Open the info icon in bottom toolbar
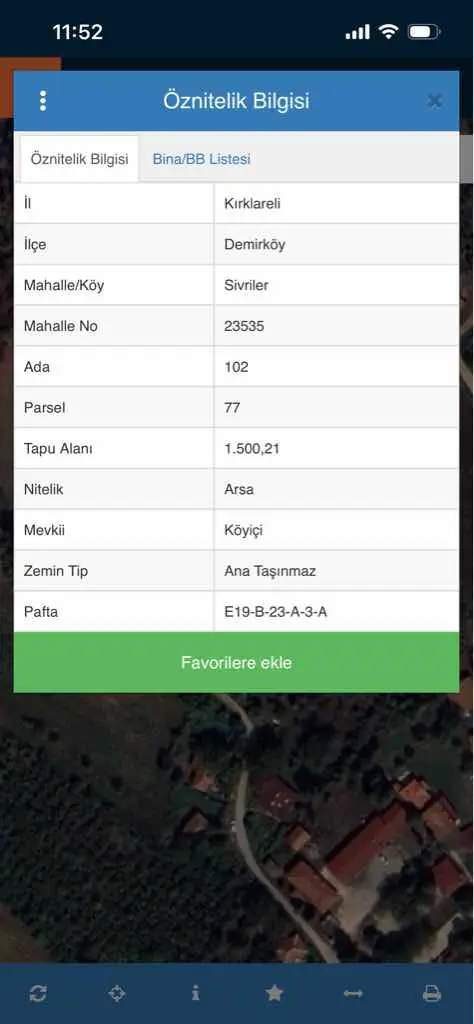 click(x=196, y=993)
